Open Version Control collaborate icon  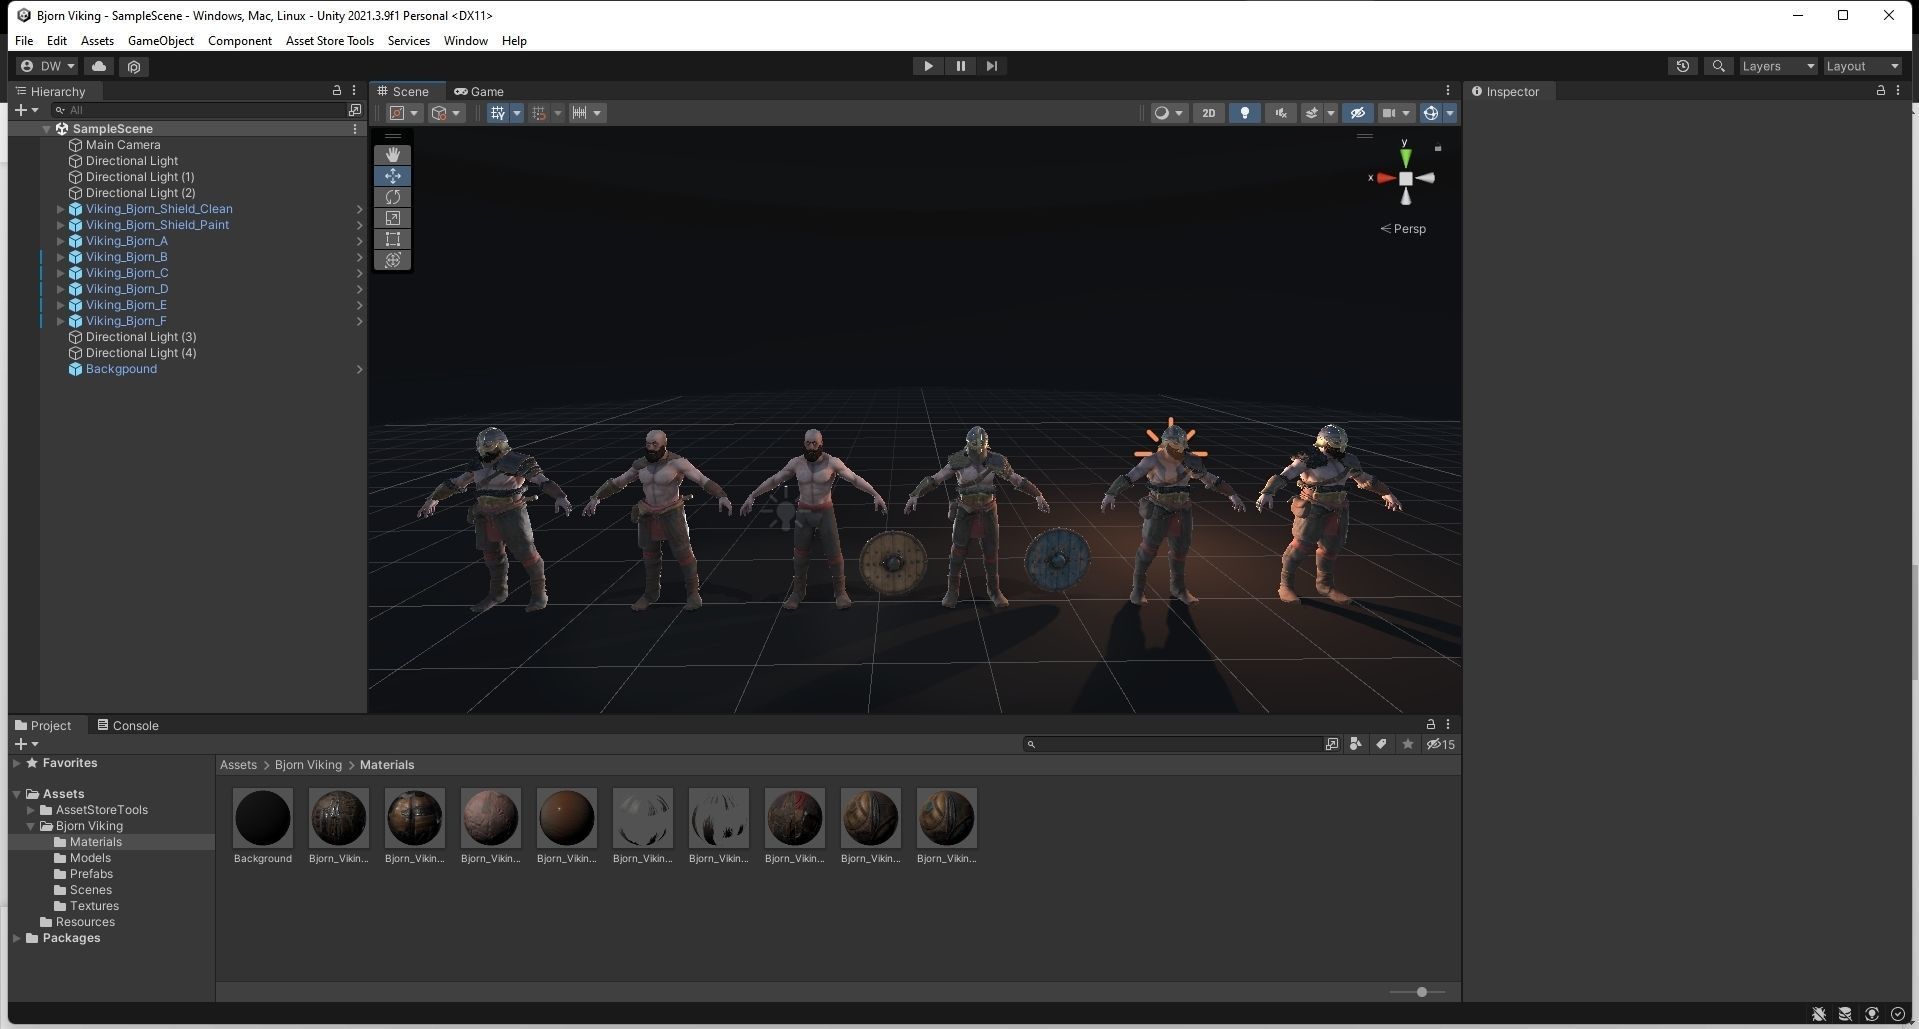[134, 66]
